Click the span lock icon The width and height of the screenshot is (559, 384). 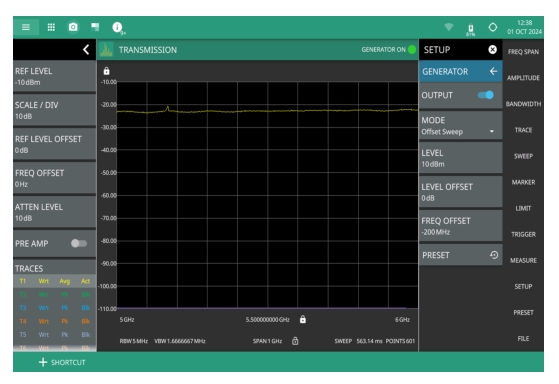click(x=295, y=341)
